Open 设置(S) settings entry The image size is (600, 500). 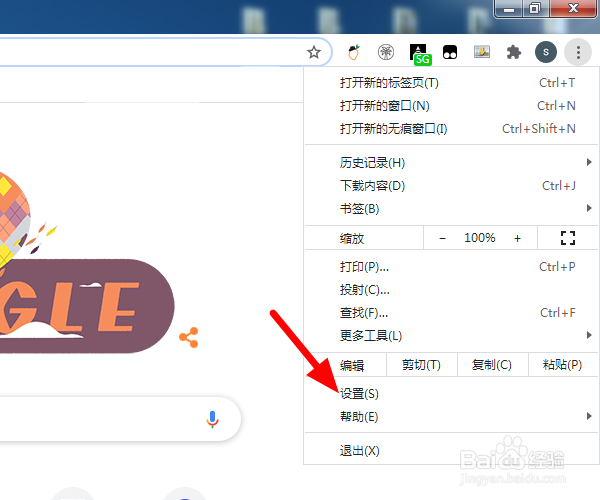[452, 393]
